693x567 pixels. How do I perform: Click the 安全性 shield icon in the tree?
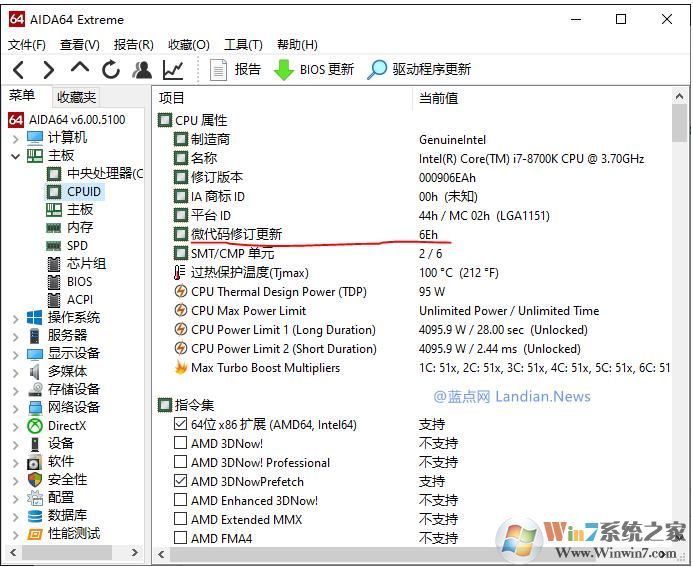click(34, 479)
